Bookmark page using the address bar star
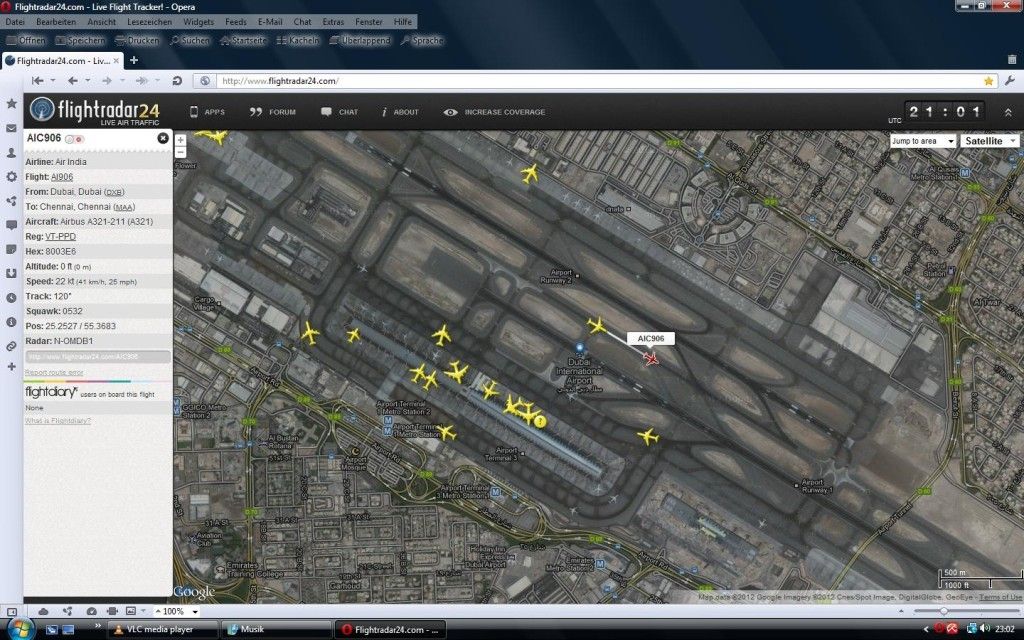 [989, 81]
